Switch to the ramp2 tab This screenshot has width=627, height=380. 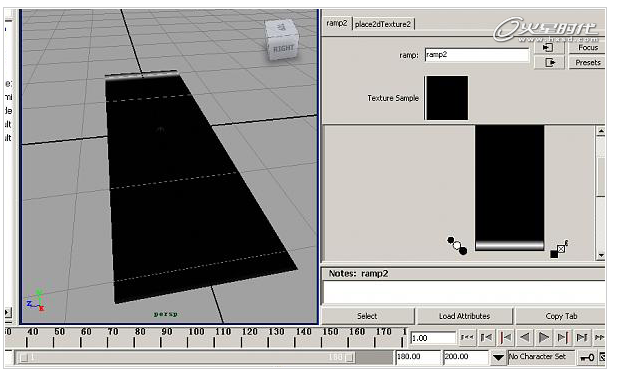(337, 23)
